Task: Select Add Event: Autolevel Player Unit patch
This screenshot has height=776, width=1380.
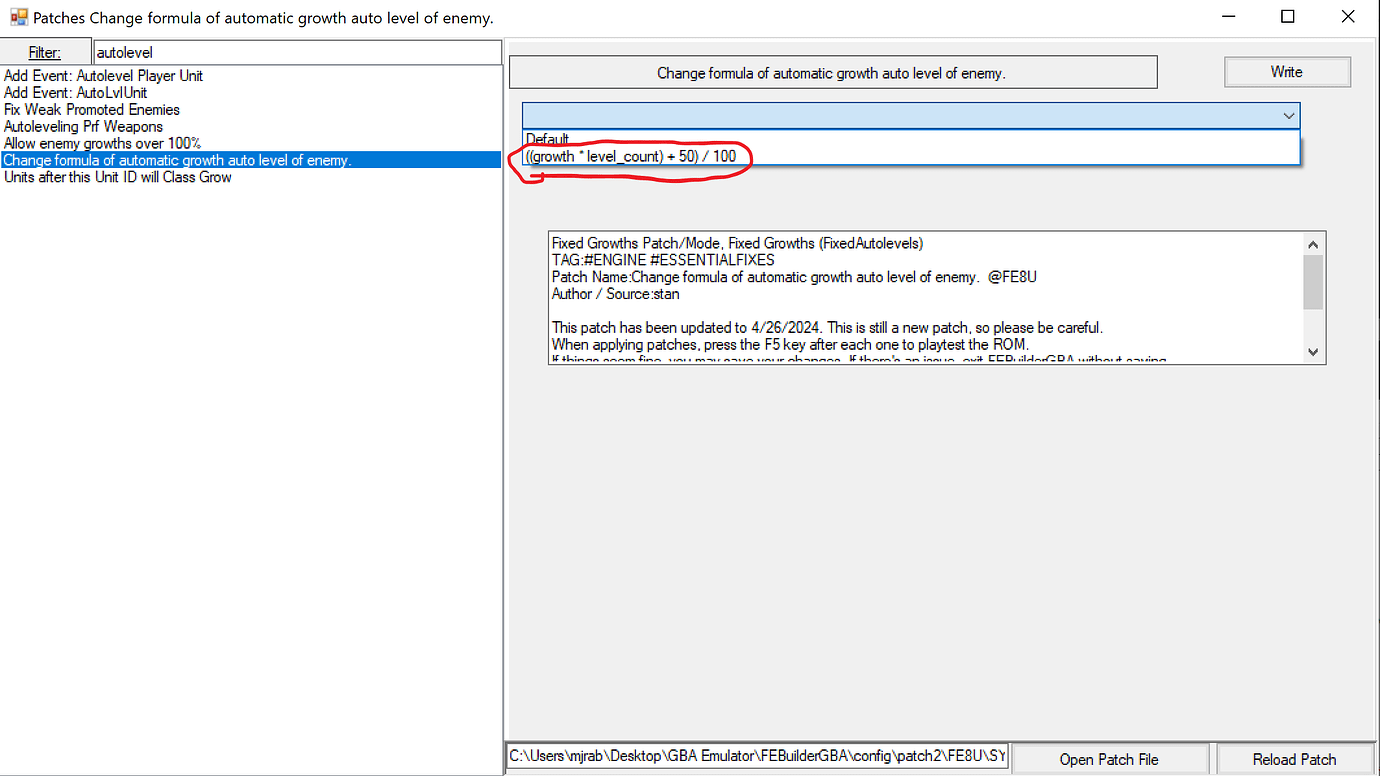Action: pyautogui.click(x=104, y=76)
